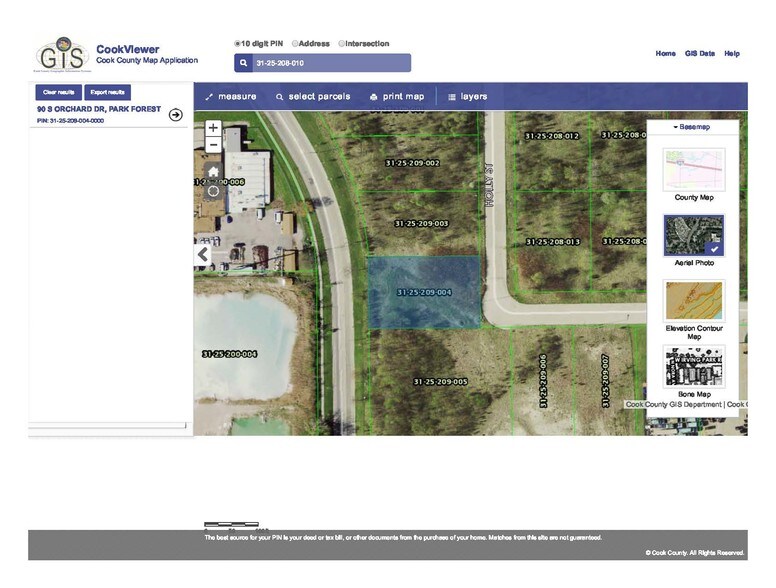Select the Address search radio button

click(x=295, y=43)
